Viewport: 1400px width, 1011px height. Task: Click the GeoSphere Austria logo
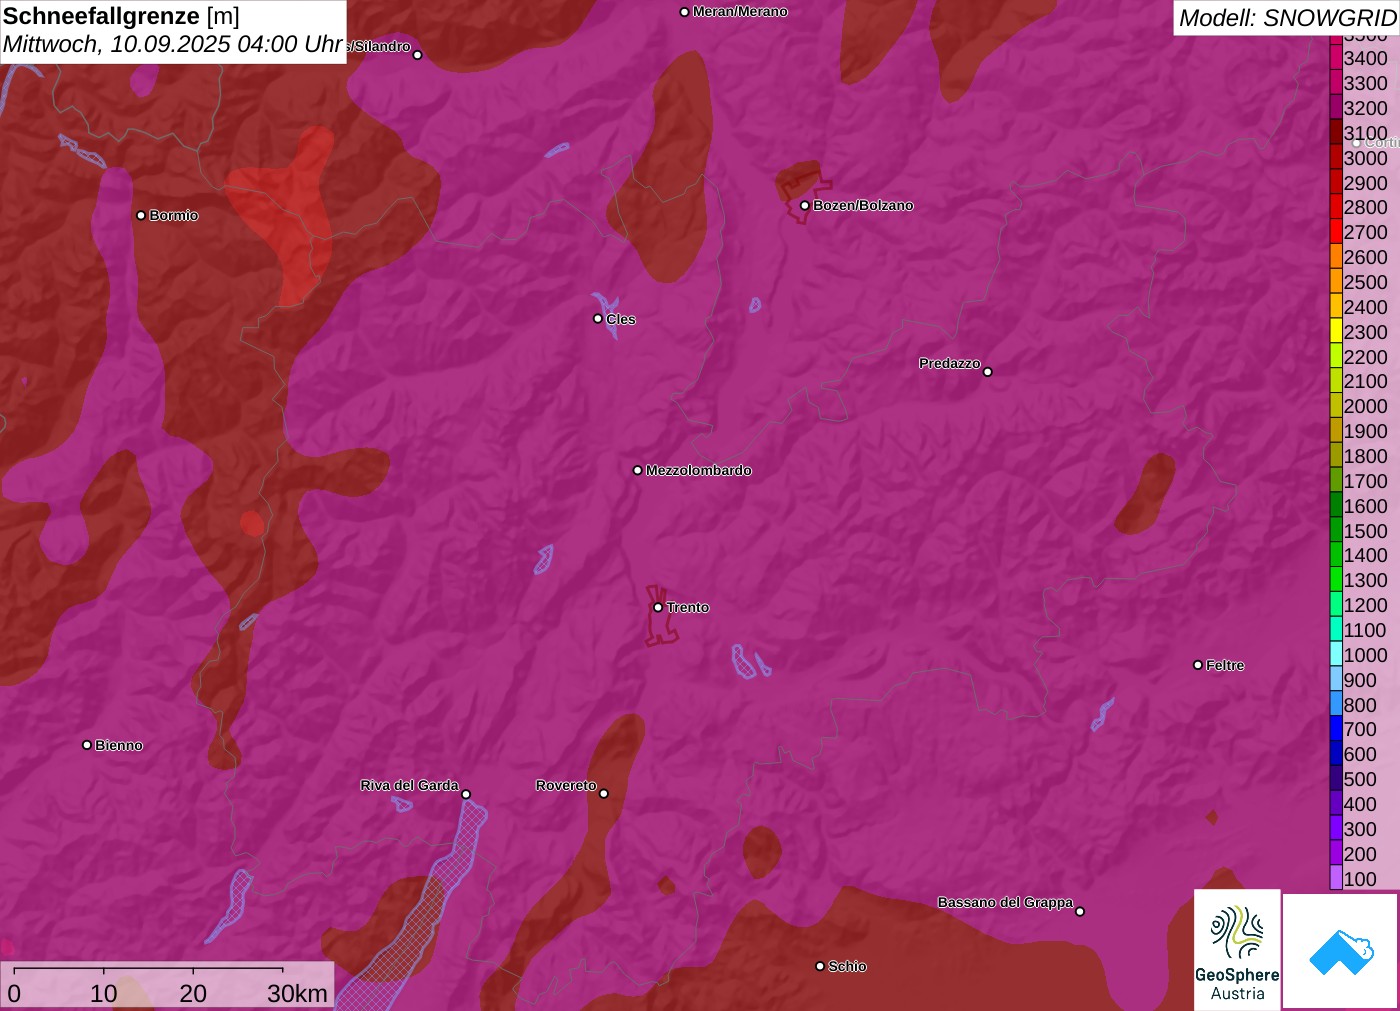coord(1237,950)
